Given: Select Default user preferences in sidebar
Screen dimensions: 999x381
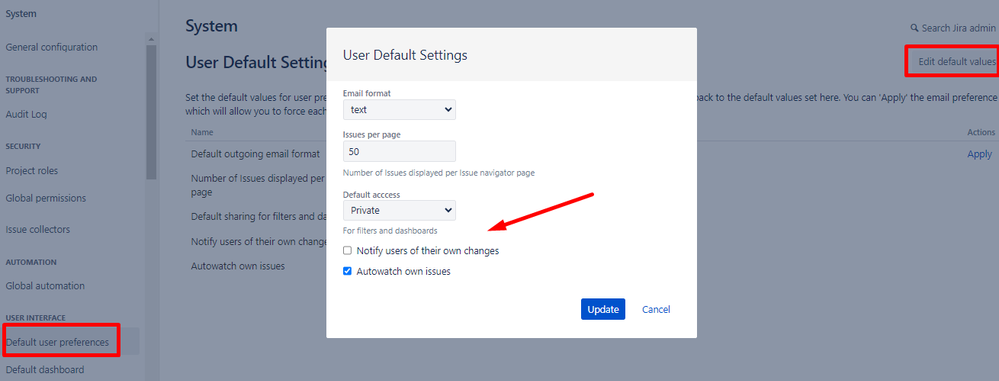Looking at the screenshot, I should pos(57,342).
